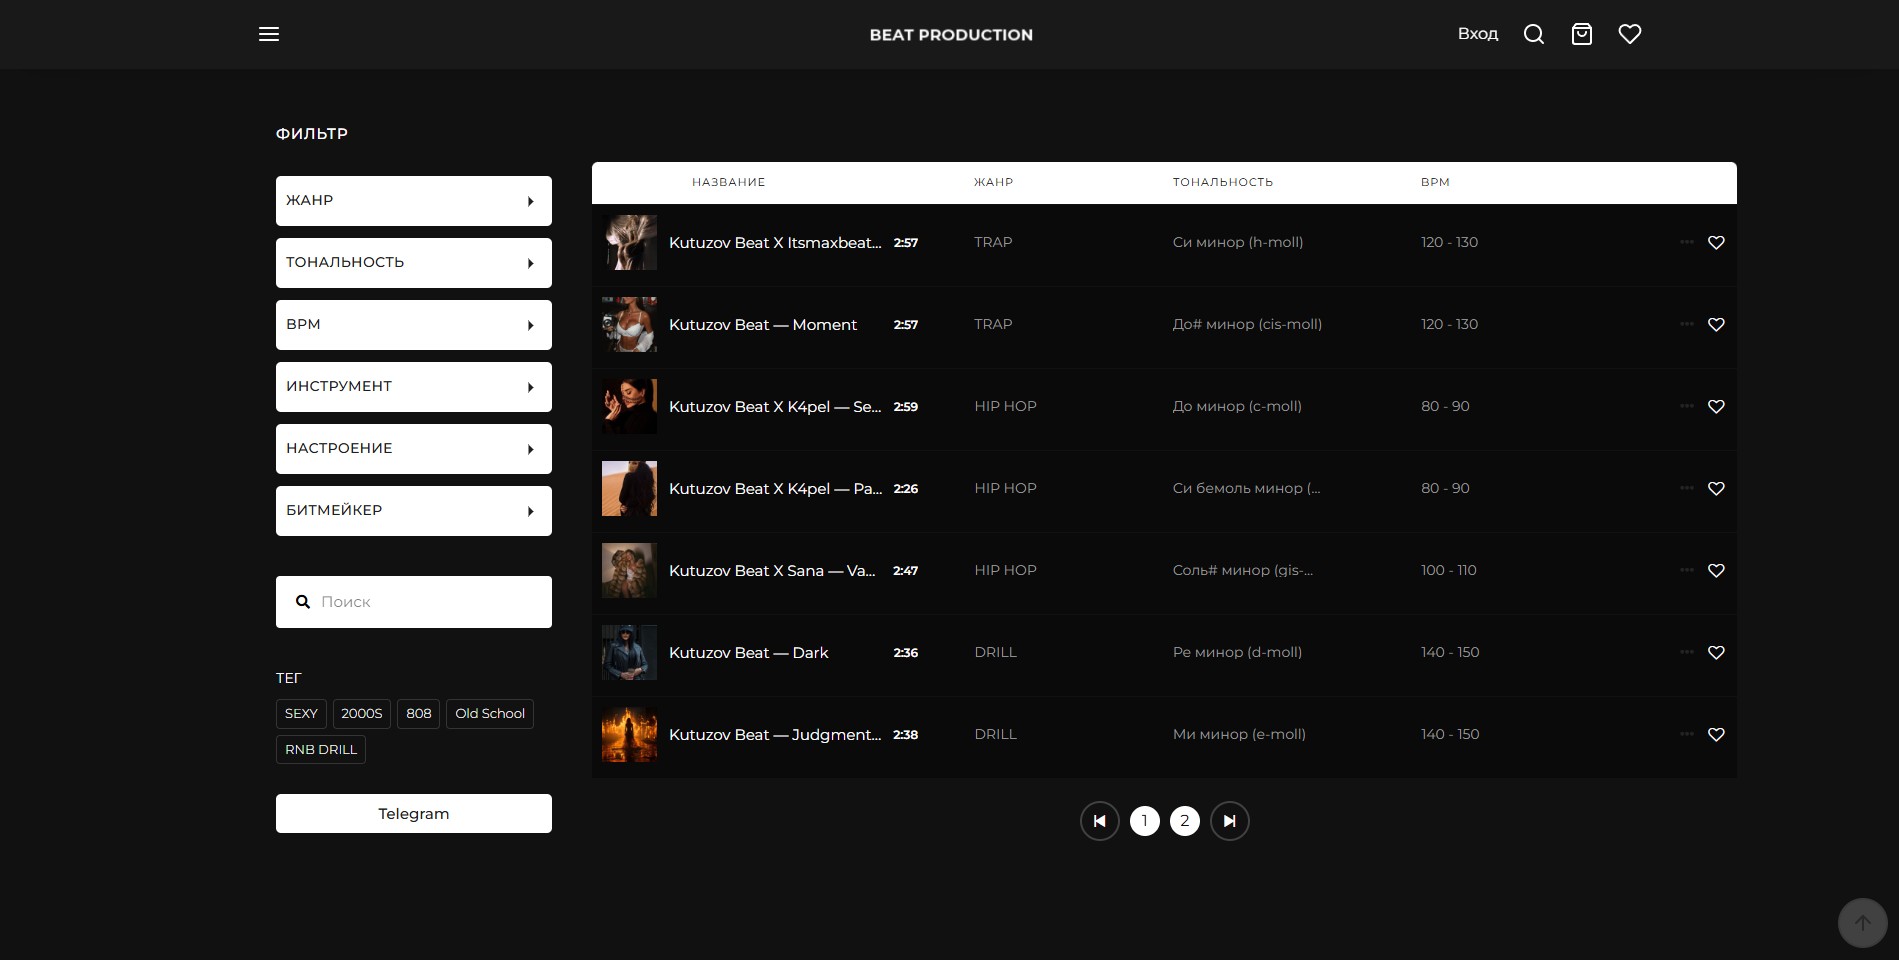Go to page 2
Screen dimensions: 1899x960
(x=1184, y=821)
